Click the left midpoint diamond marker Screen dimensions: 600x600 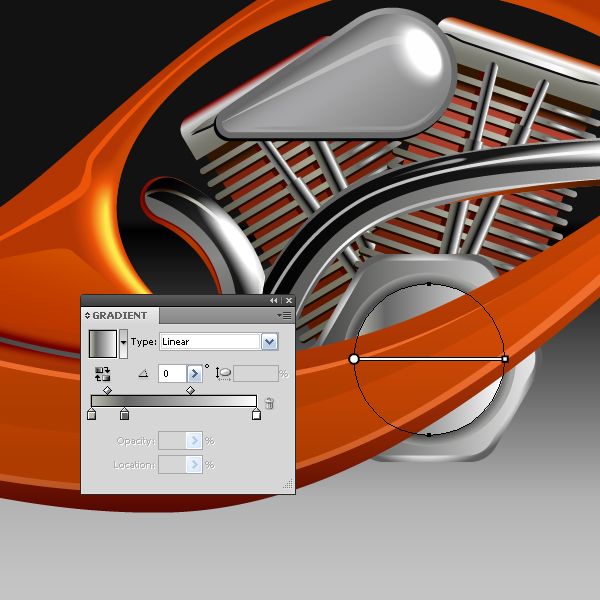(108, 390)
